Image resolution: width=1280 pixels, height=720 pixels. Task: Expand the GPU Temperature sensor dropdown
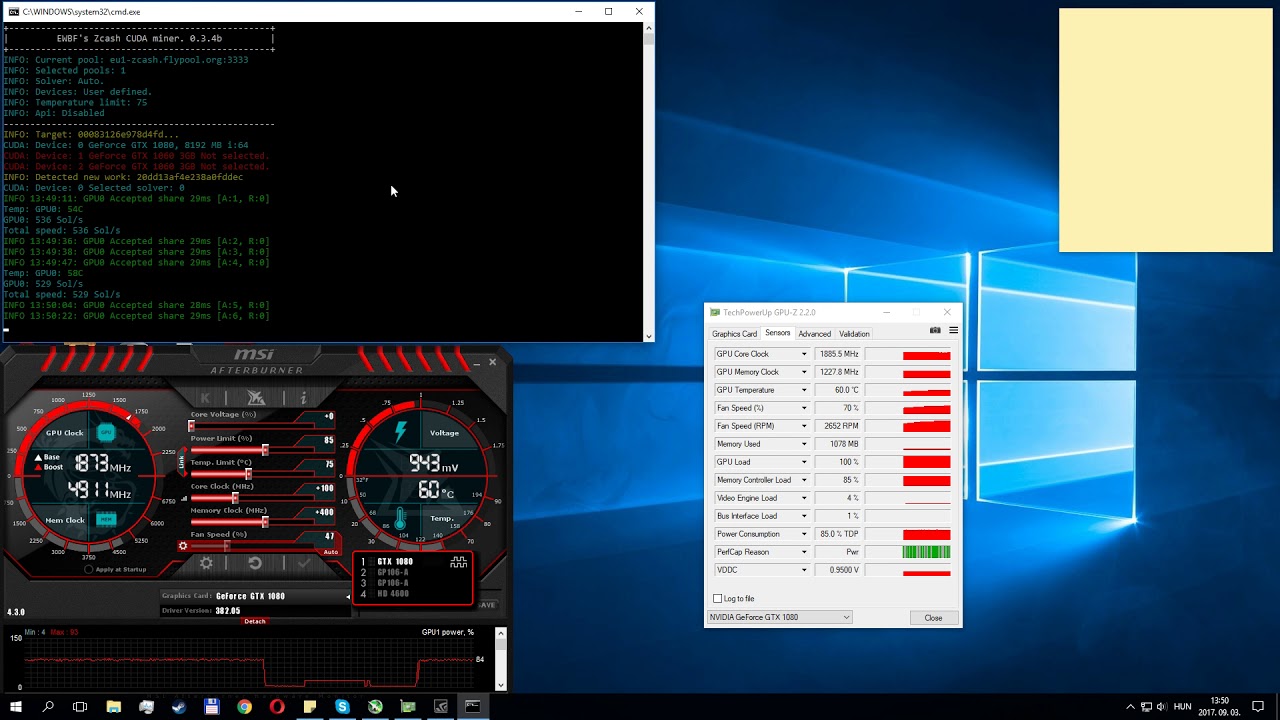pyautogui.click(x=803, y=390)
